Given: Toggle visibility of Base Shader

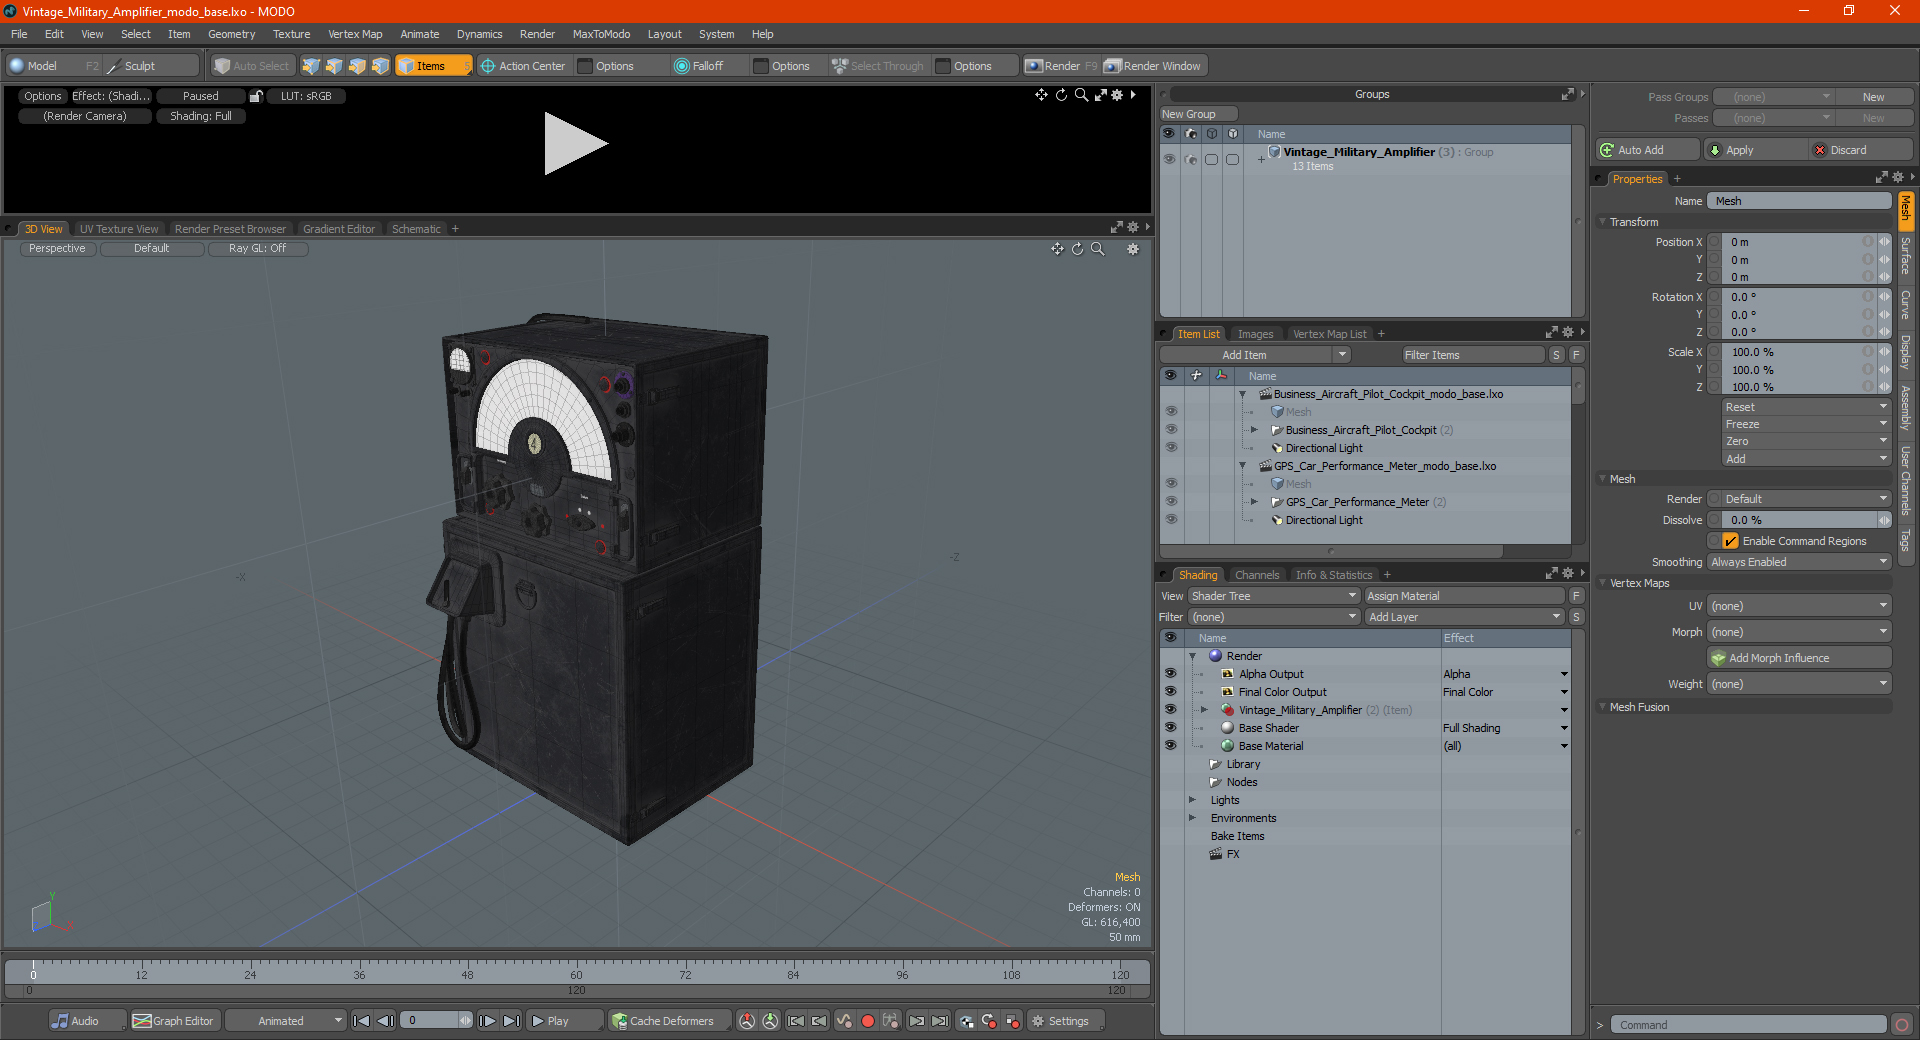Looking at the screenshot, I should click(x=1170, y=728).
